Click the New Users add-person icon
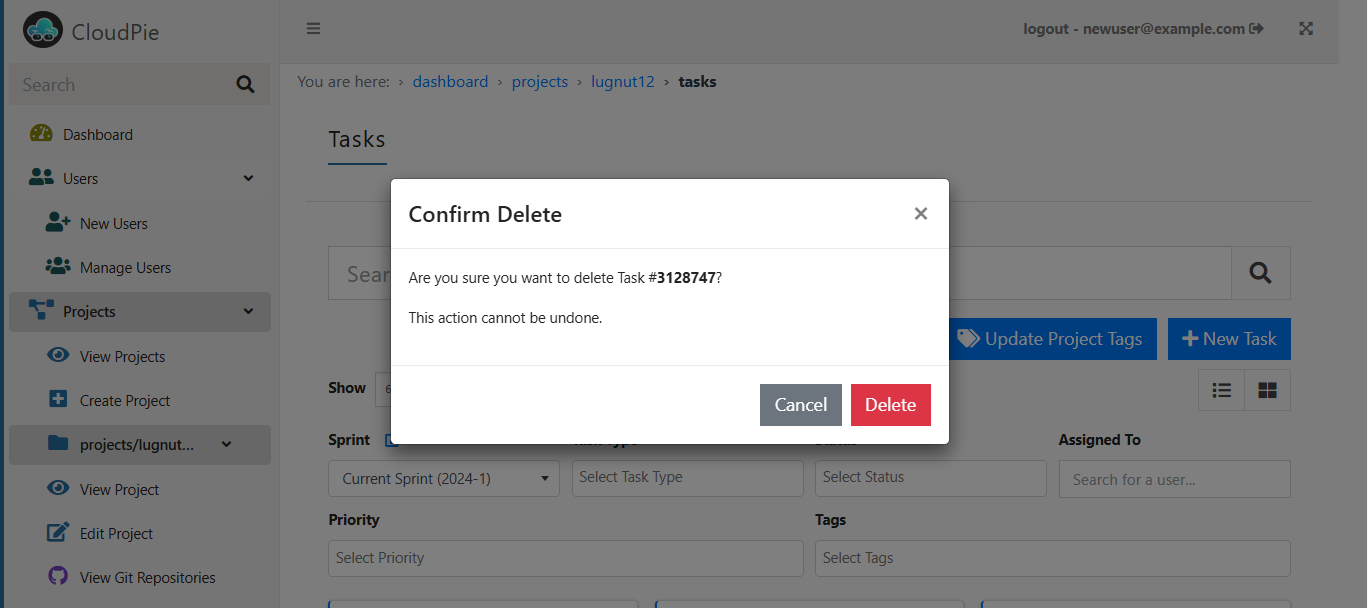The width and height of the screenshot is (1368, 608). [x=58, y=223]
